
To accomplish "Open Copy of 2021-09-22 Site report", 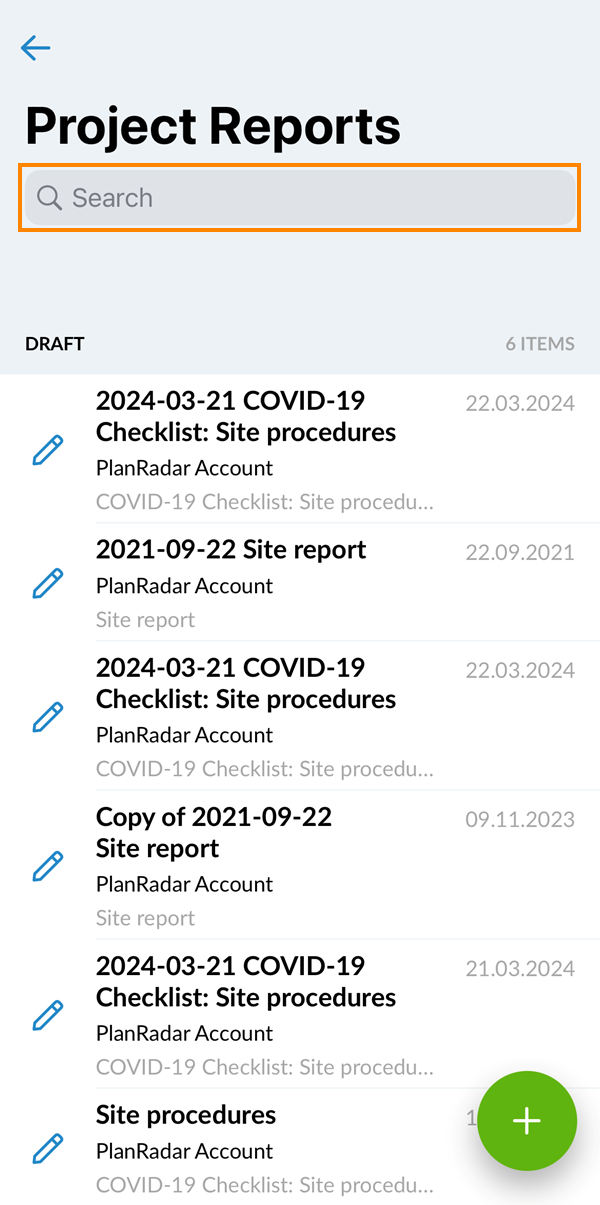I will click(x=214, y=832).
